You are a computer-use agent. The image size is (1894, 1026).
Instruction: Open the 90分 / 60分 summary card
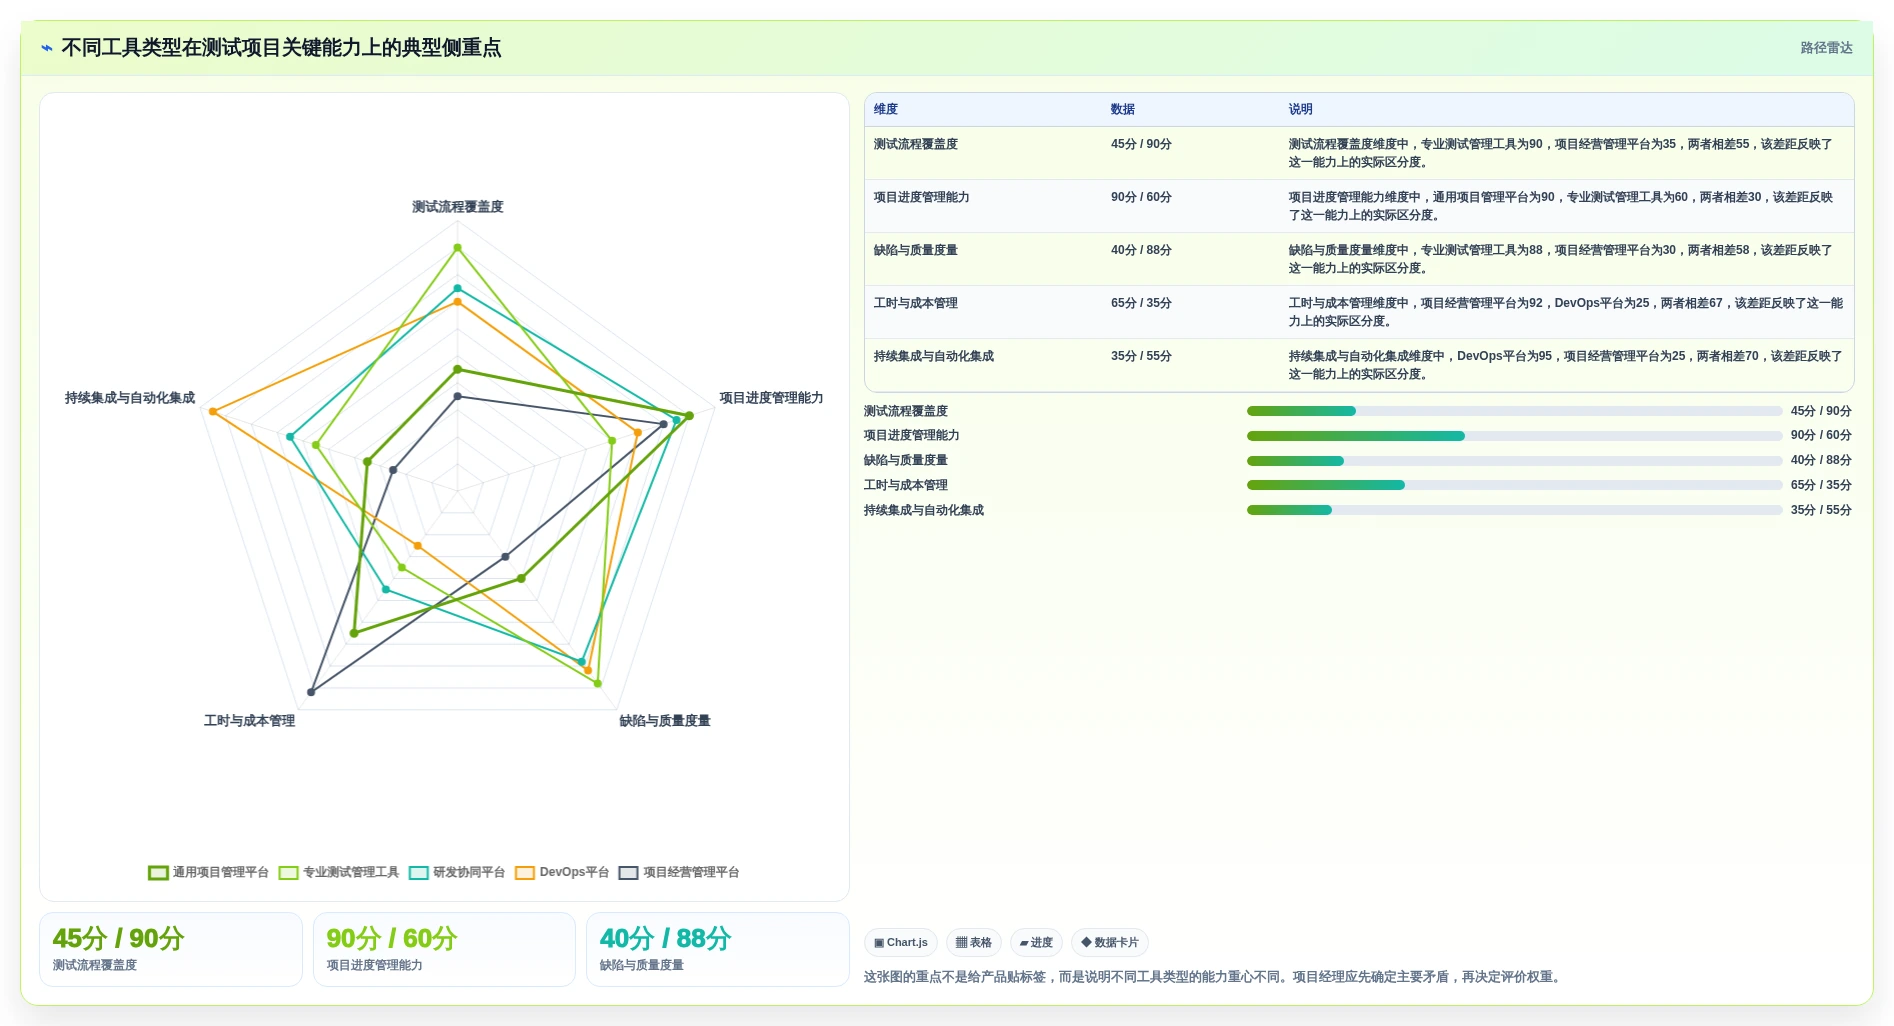click(x=444, y=949)
